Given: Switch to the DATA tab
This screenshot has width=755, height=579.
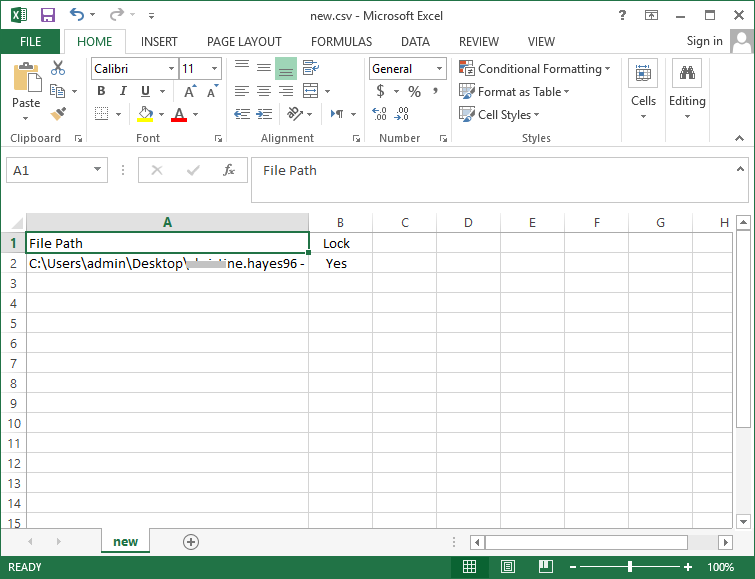Looking at the screenshot, I should pos(415,42).
